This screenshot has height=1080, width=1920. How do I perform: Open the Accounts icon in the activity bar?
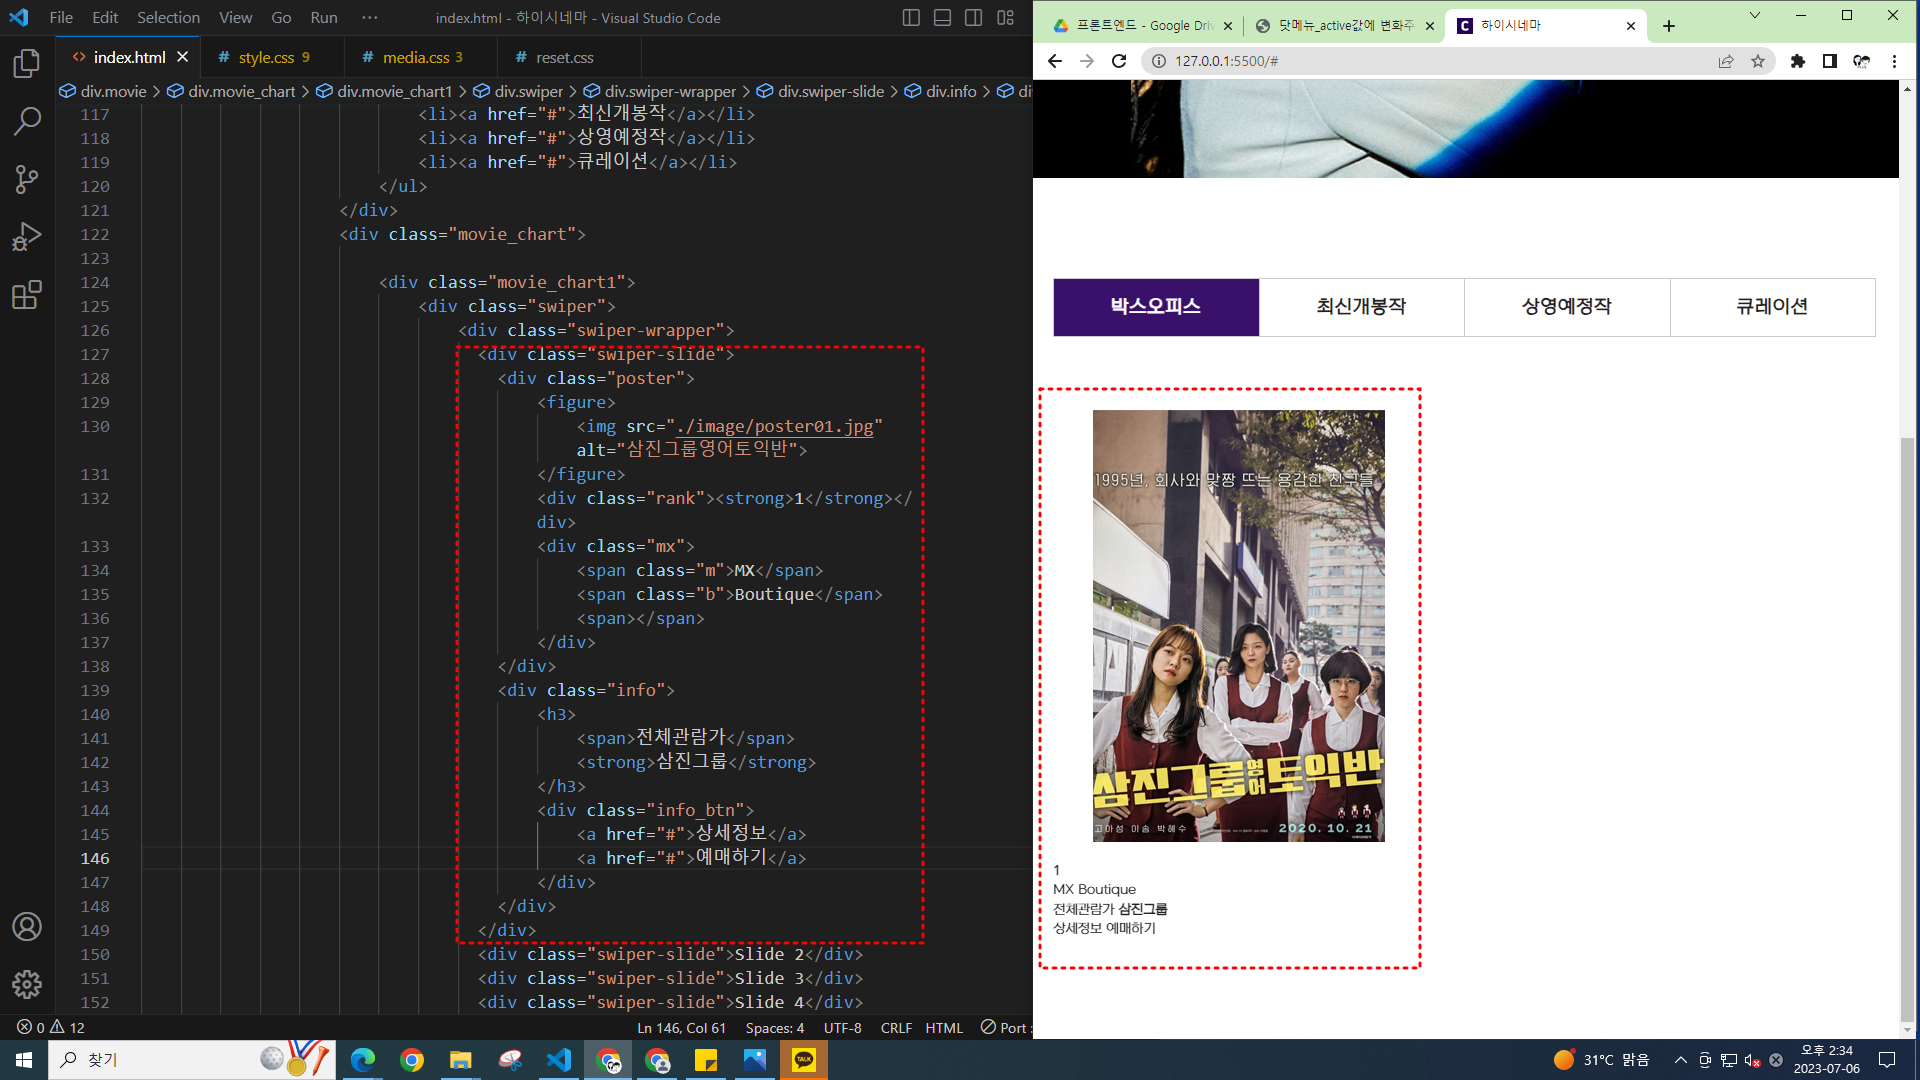27,927
